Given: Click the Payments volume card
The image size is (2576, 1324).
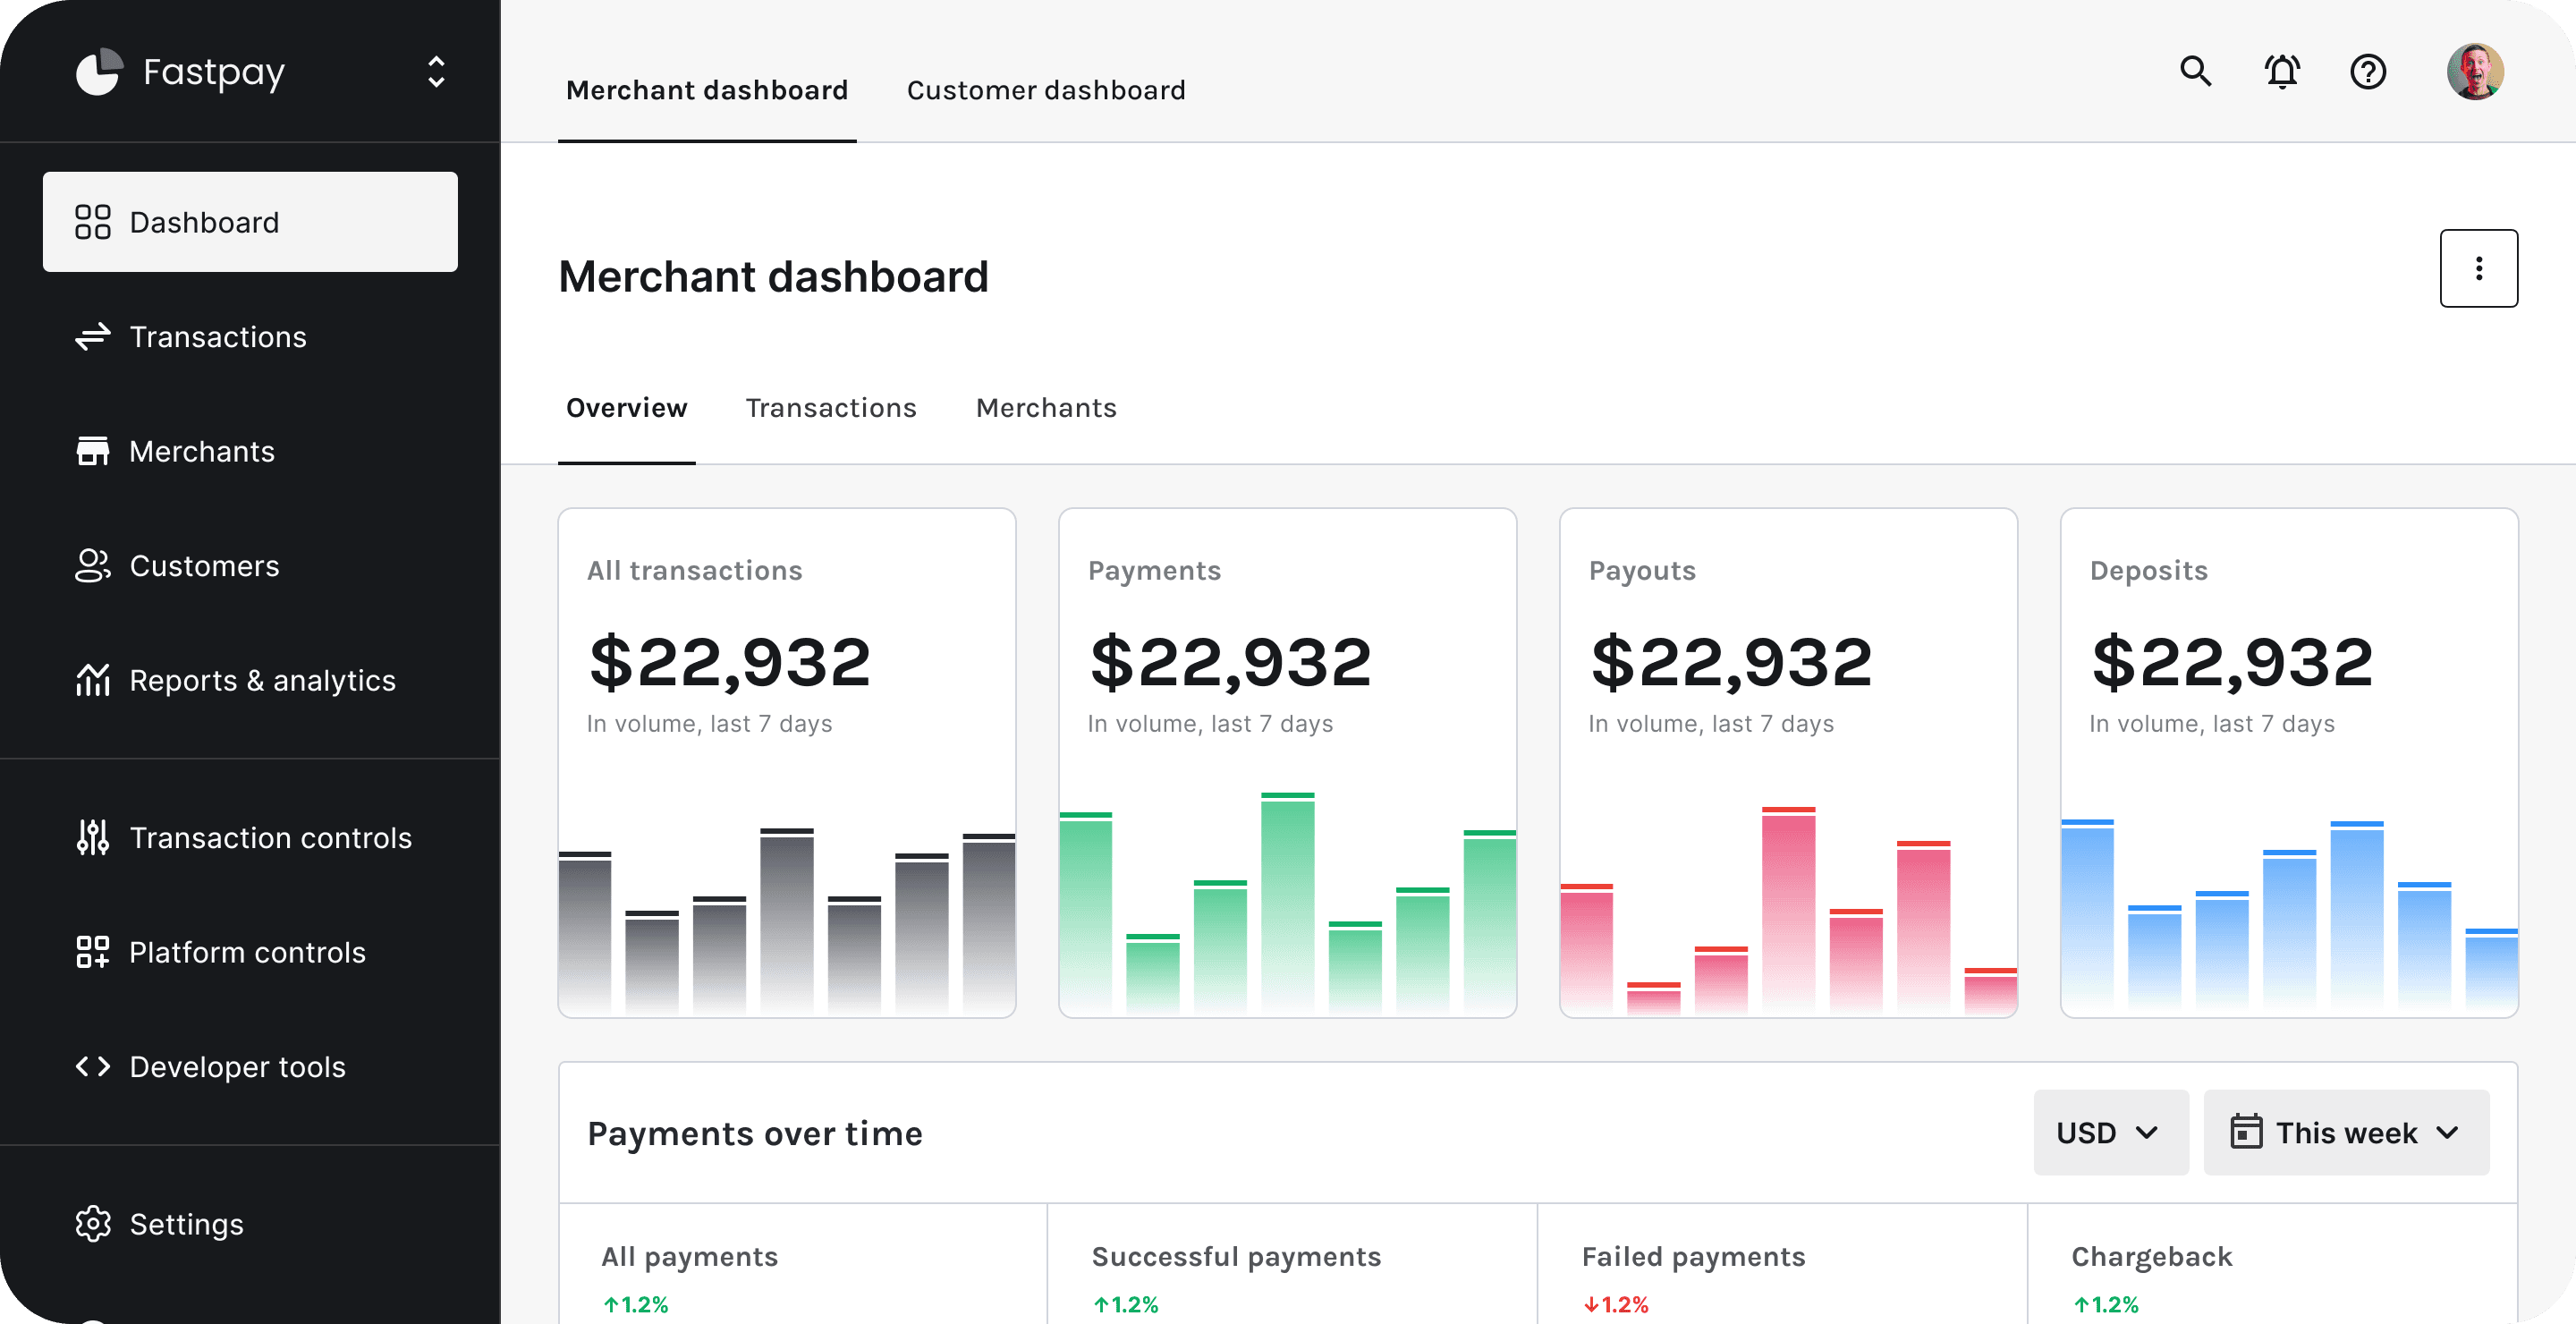Looking at the screenshot, I should 1287,762.
